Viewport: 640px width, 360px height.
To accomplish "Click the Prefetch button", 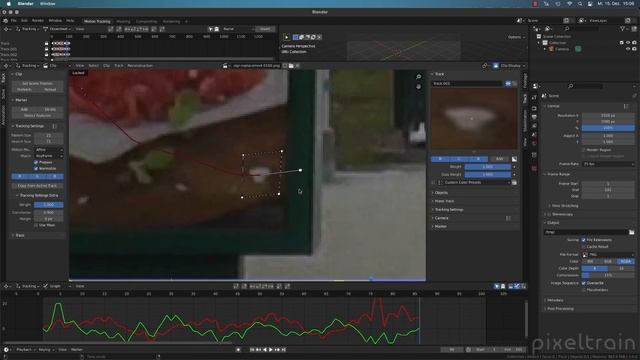I will coord(24,89).
